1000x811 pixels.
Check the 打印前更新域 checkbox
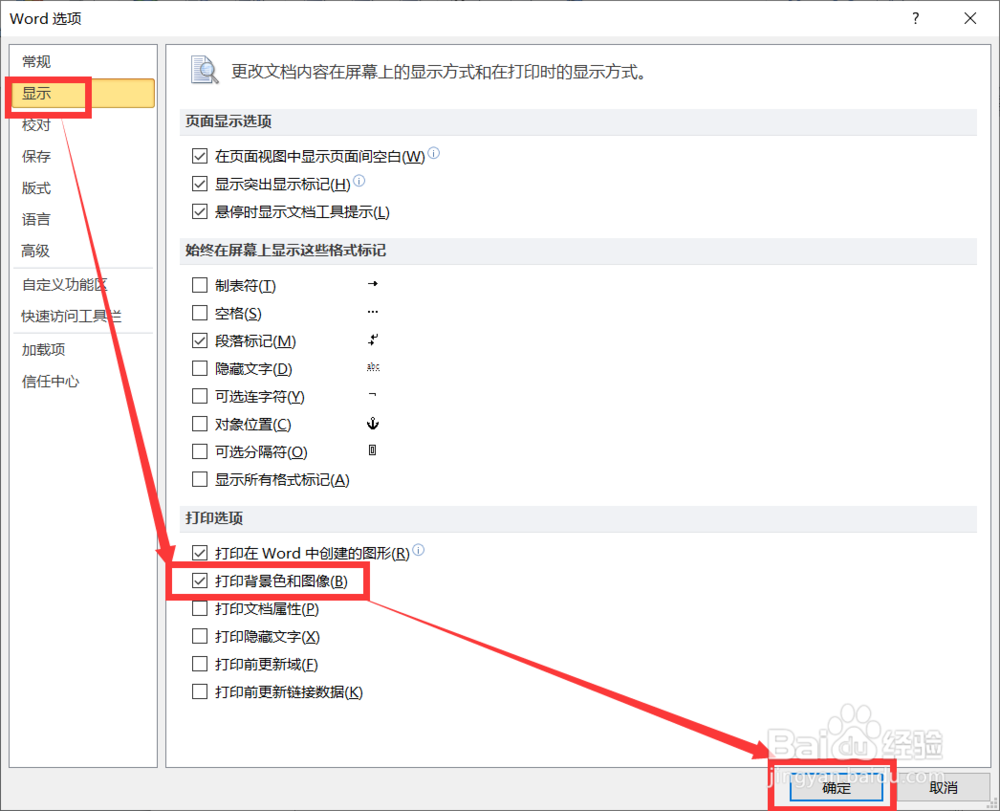click(x=200, y=664)
